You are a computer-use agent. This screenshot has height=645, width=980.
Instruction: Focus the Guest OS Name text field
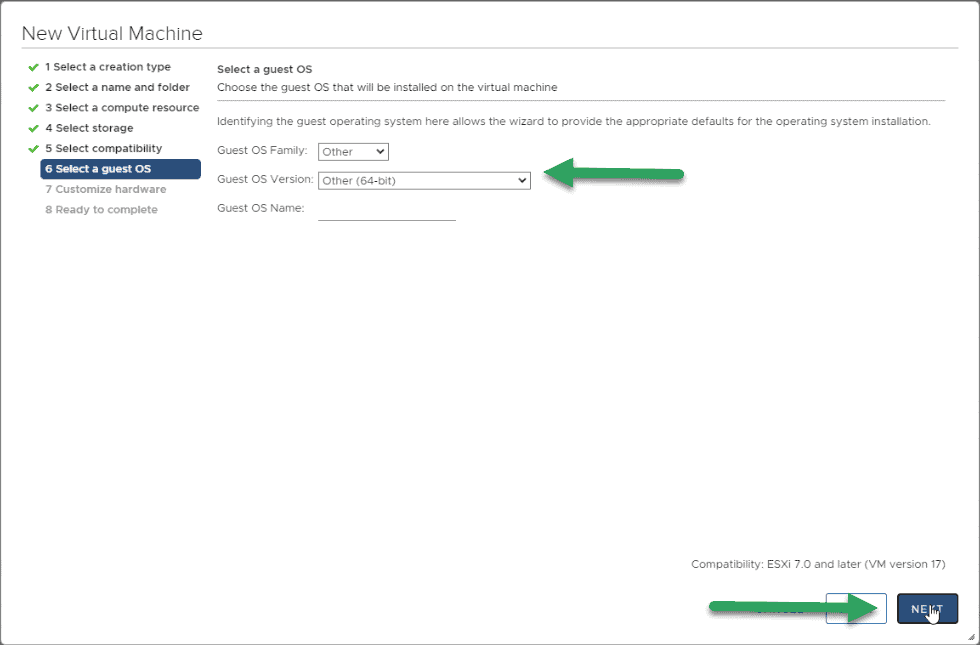387,209
